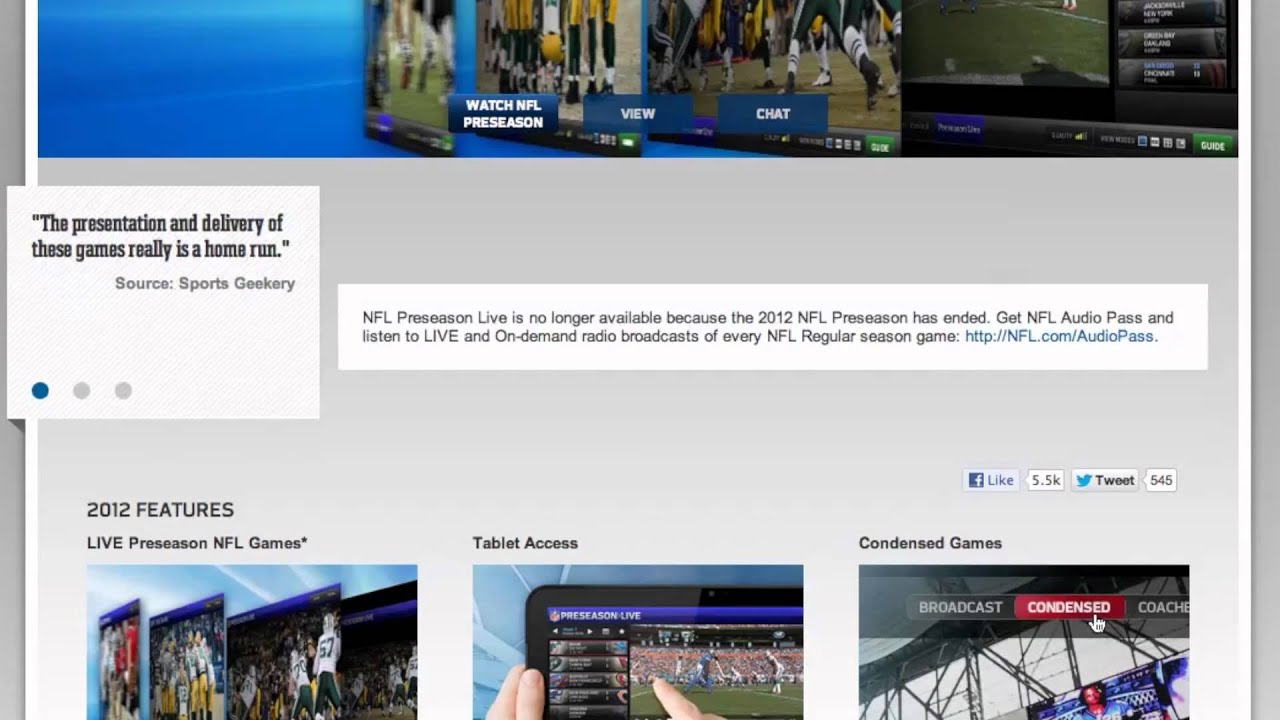Open the NFL.com/AudioPass link
The width and height of the screenshot is (1280, 720).
click(x=1059, y=336)
